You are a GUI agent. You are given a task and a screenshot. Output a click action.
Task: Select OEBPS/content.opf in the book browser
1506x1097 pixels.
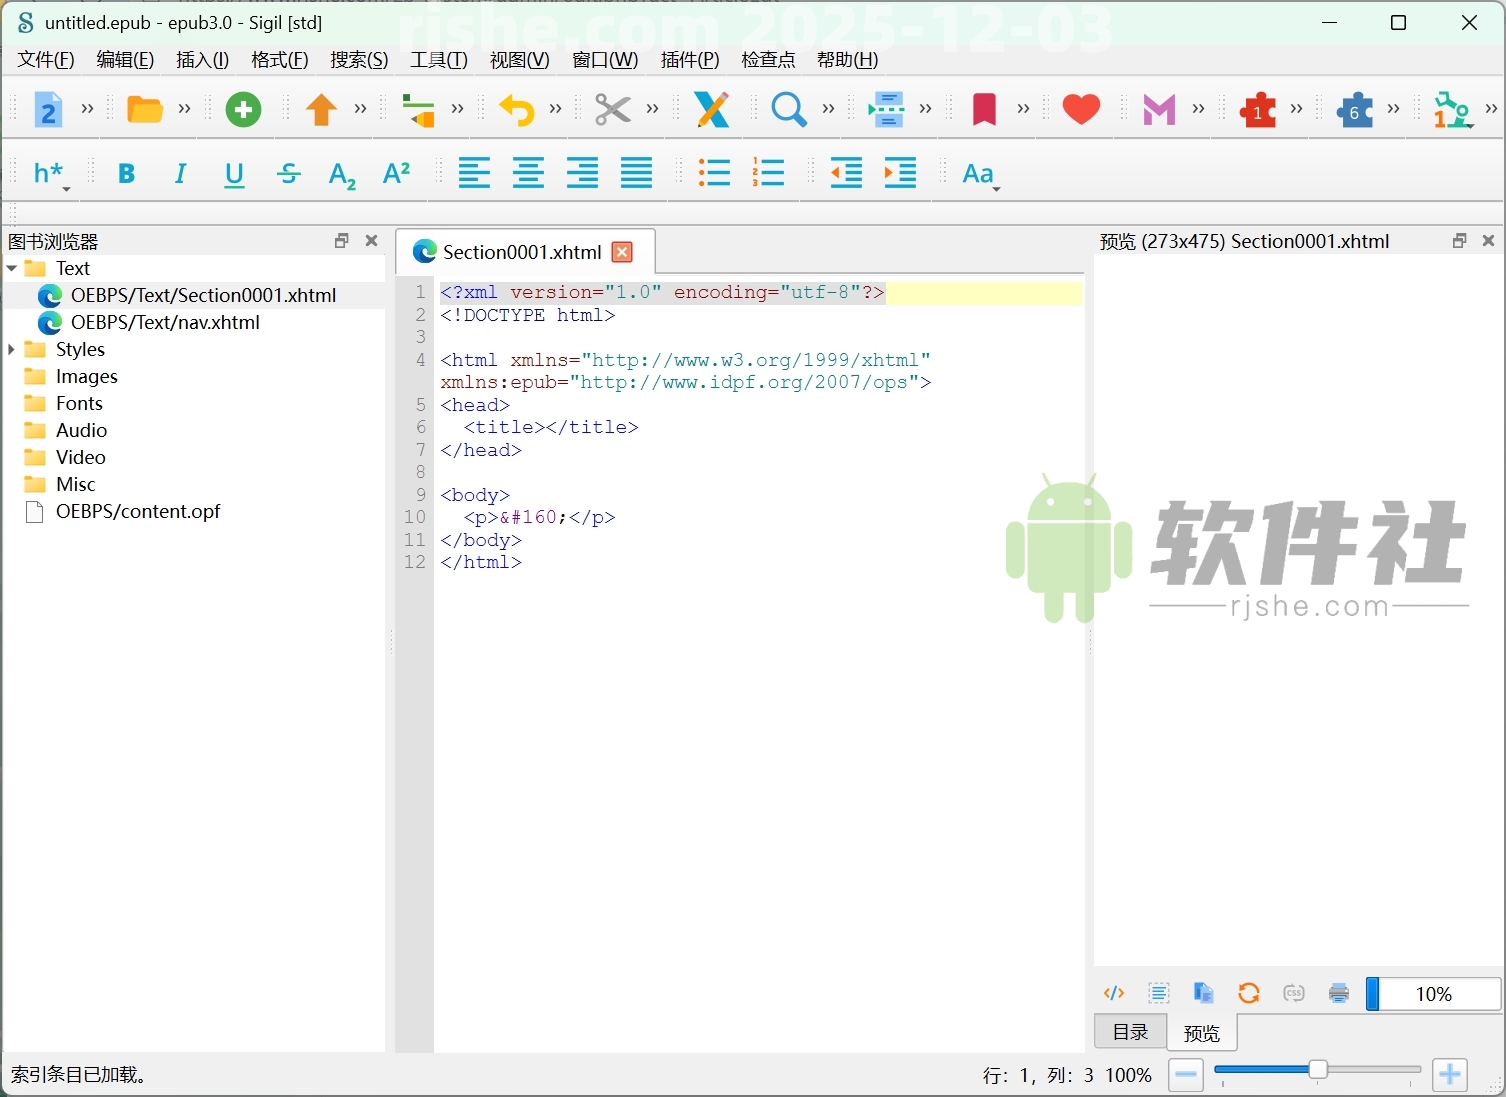pos(138,511)
